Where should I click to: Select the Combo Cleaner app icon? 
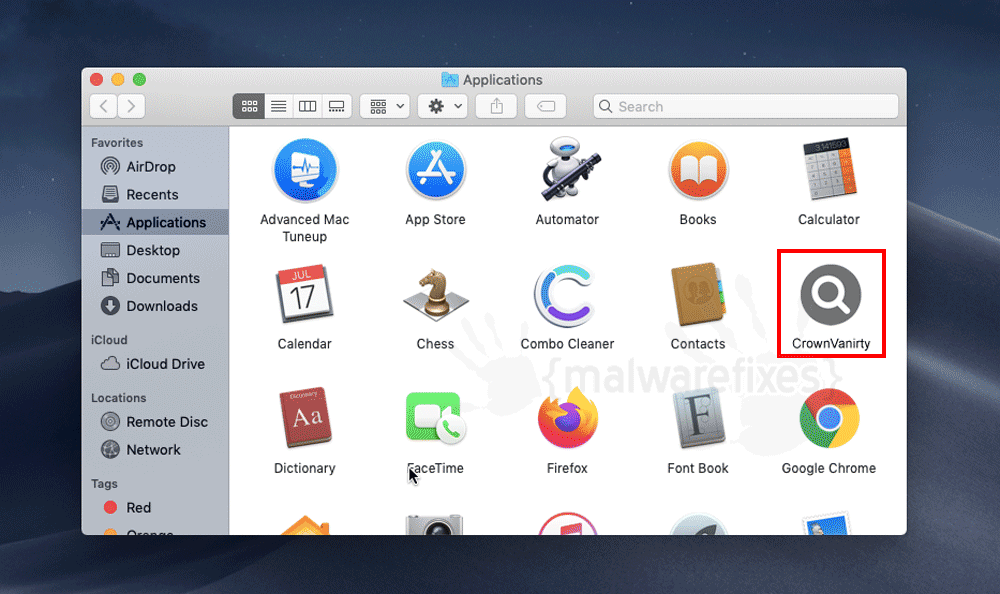(565, 295)
